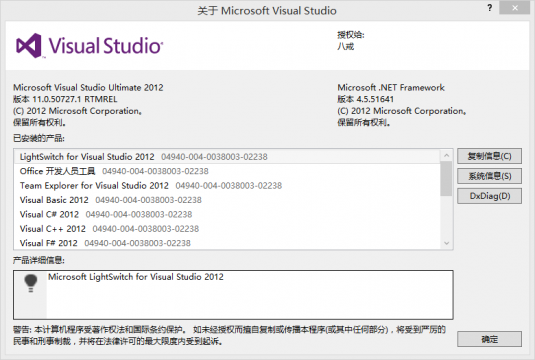Select LightSwitch for Visual Studio 2012 row
Image resolution: width=535 pixels, height=360 pixels.
[x=227, y=157]
